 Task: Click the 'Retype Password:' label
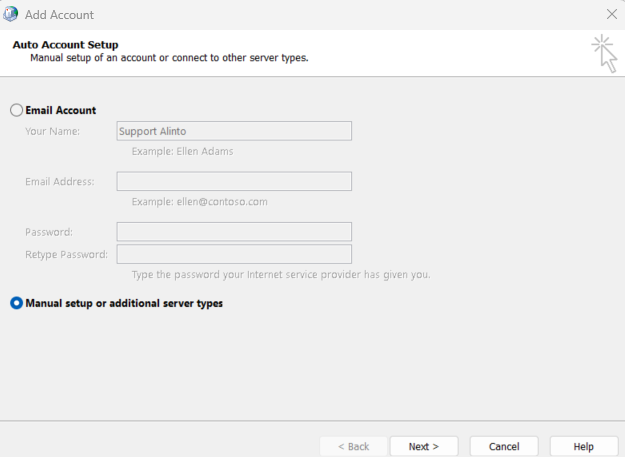tap(65, 254)
